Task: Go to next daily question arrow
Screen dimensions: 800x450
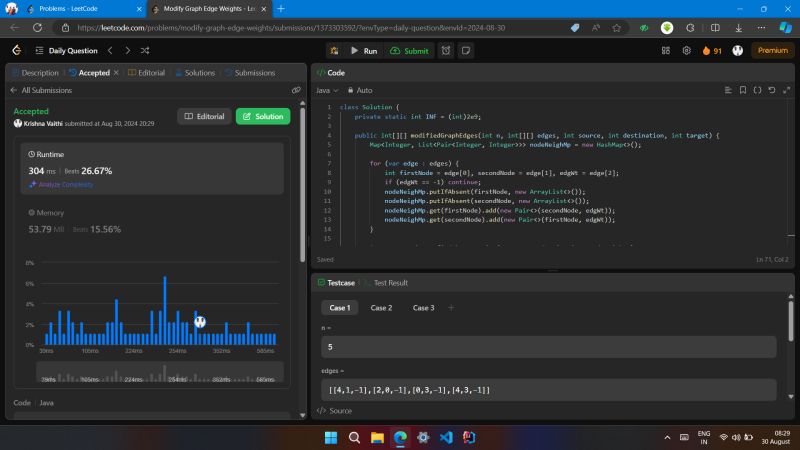Action: click(x=126, y=50)
